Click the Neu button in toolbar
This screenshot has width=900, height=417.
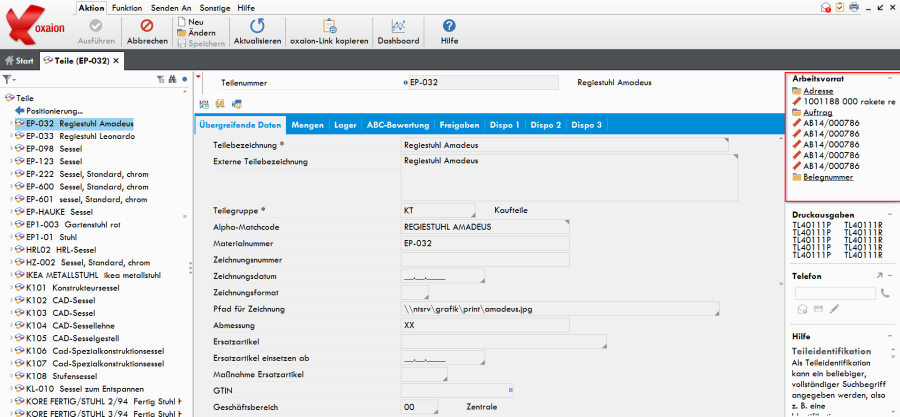coord(190,21)
